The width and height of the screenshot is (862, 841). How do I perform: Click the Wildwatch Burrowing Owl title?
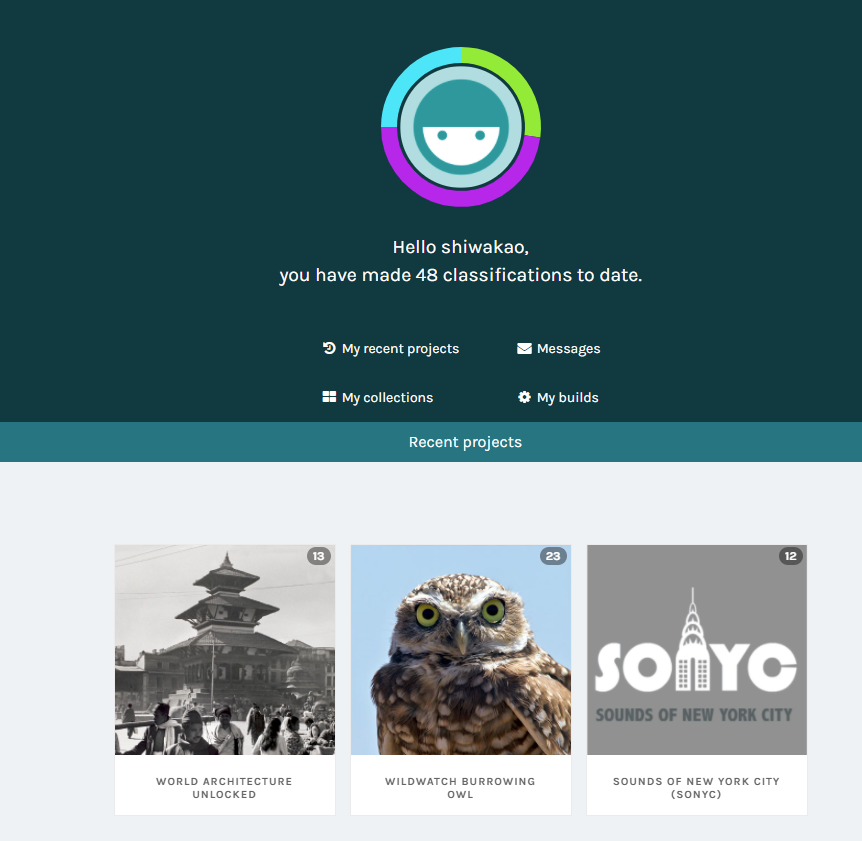(x=460, y=788)
